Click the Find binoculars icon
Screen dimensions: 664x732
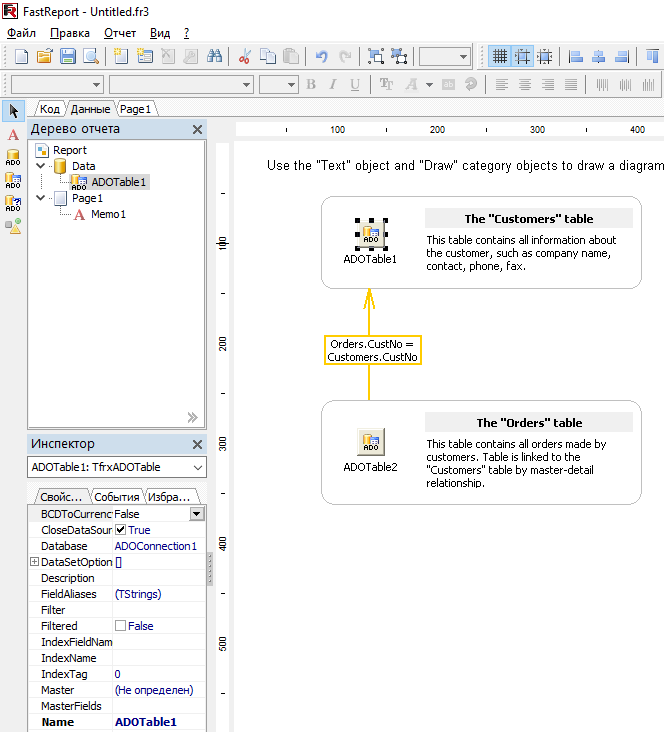214,57
